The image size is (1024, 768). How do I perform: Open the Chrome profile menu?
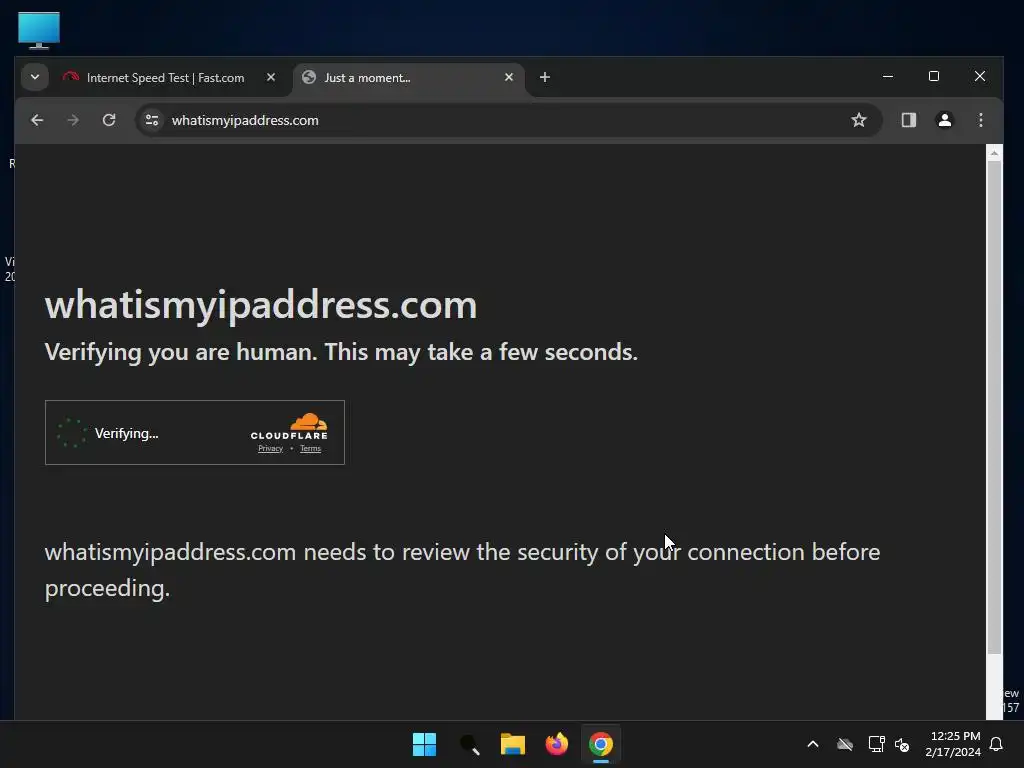944,120
